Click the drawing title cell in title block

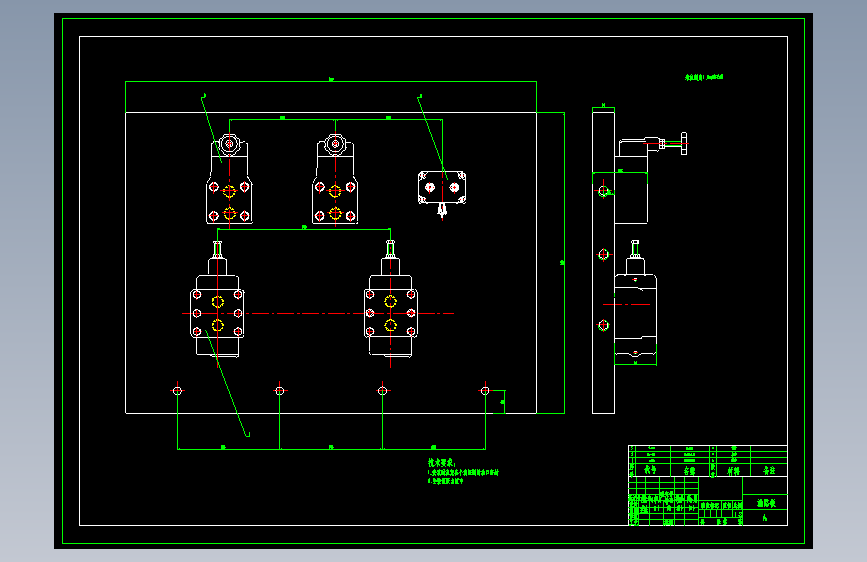click(x=765, y=502)
